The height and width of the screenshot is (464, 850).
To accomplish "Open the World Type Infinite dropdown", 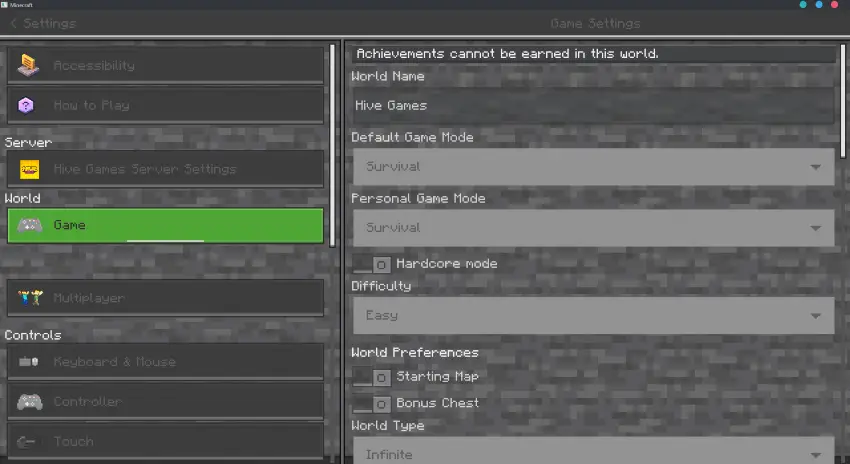I will point(593,452).
